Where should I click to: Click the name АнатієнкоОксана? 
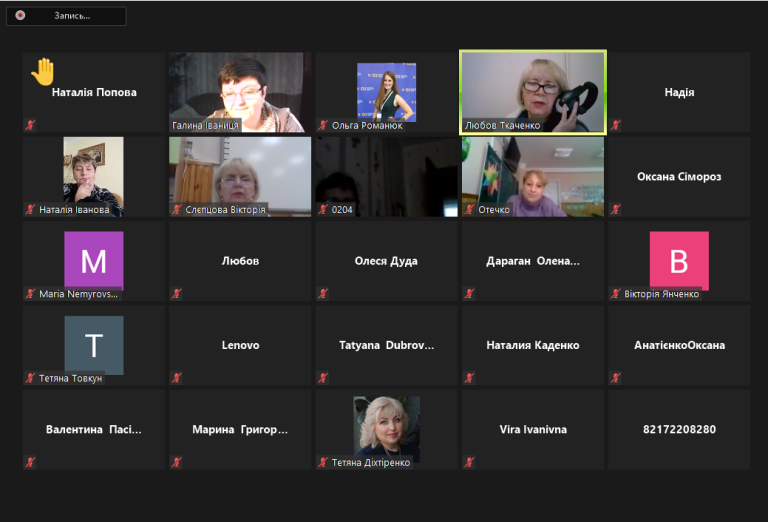click(679, 345)
